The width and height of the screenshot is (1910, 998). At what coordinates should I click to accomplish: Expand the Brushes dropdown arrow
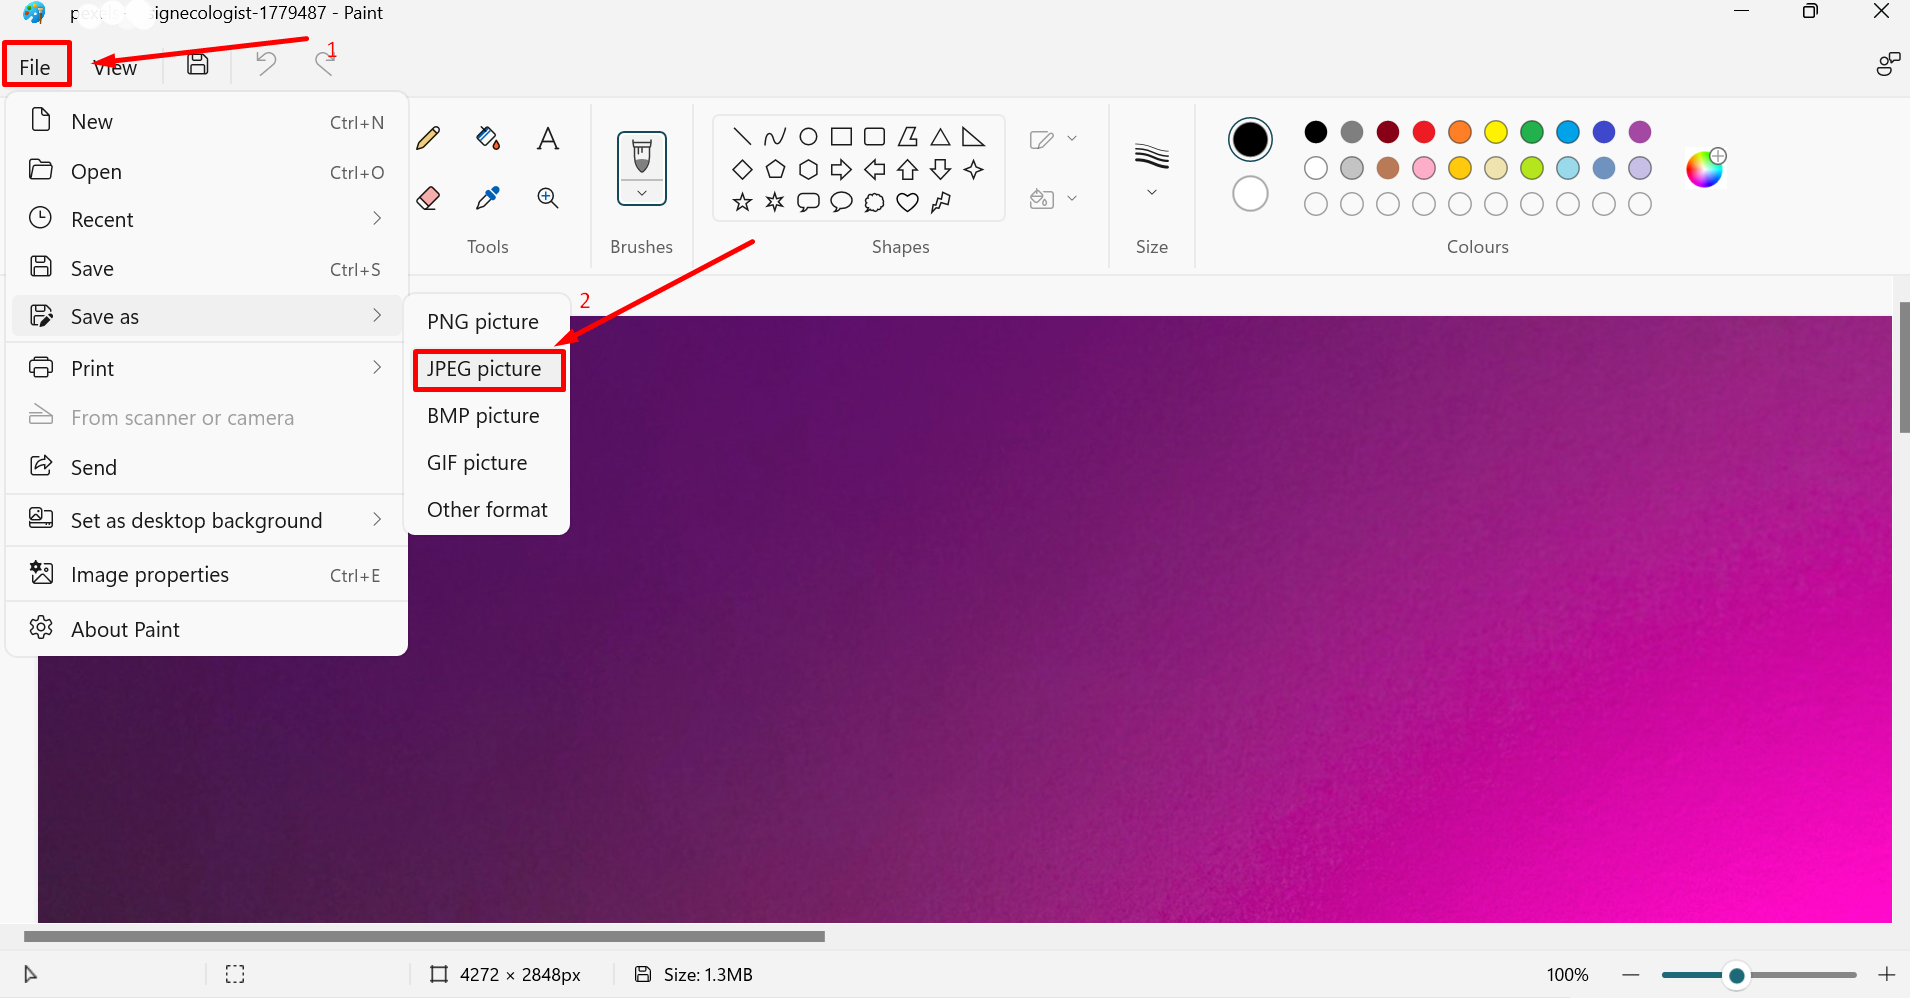click(x=642, y=192)
